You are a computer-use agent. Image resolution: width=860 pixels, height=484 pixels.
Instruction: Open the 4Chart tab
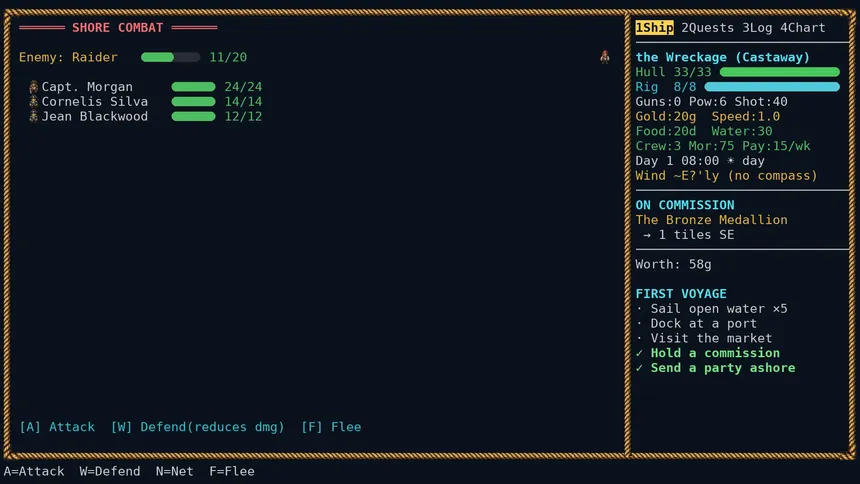tap(802, 27)
